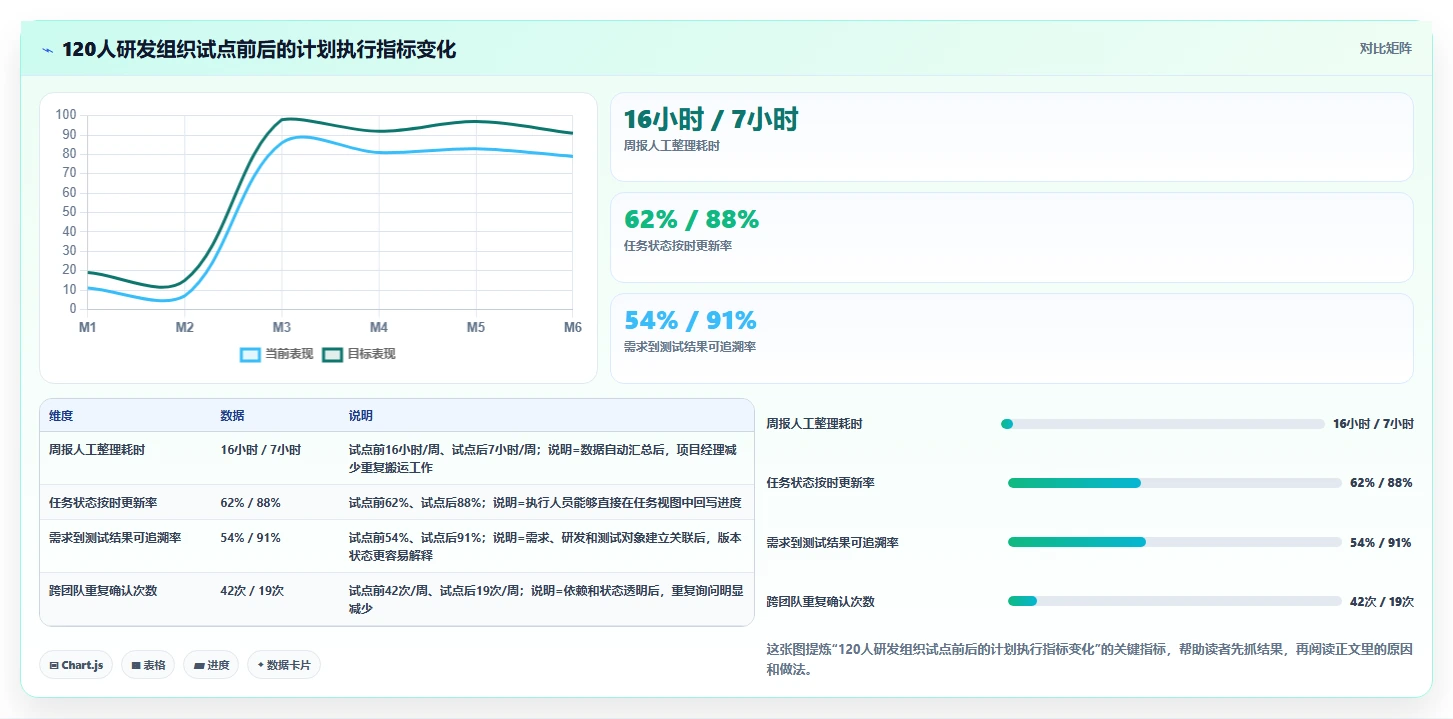The image size is (1453, 719).
Task: Select table row name 跨团队重复确认次数
Action: tap(103, 591)
